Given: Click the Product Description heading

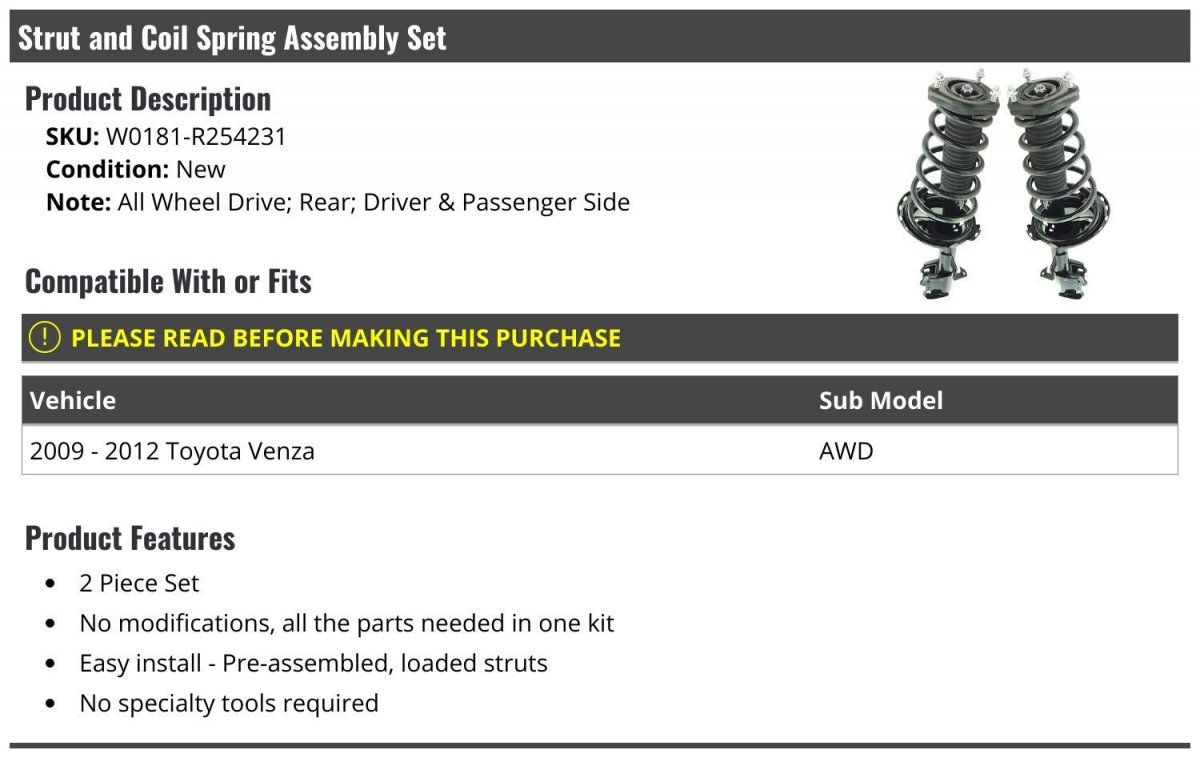Looking at the screenshot, I should pos(148,99).
